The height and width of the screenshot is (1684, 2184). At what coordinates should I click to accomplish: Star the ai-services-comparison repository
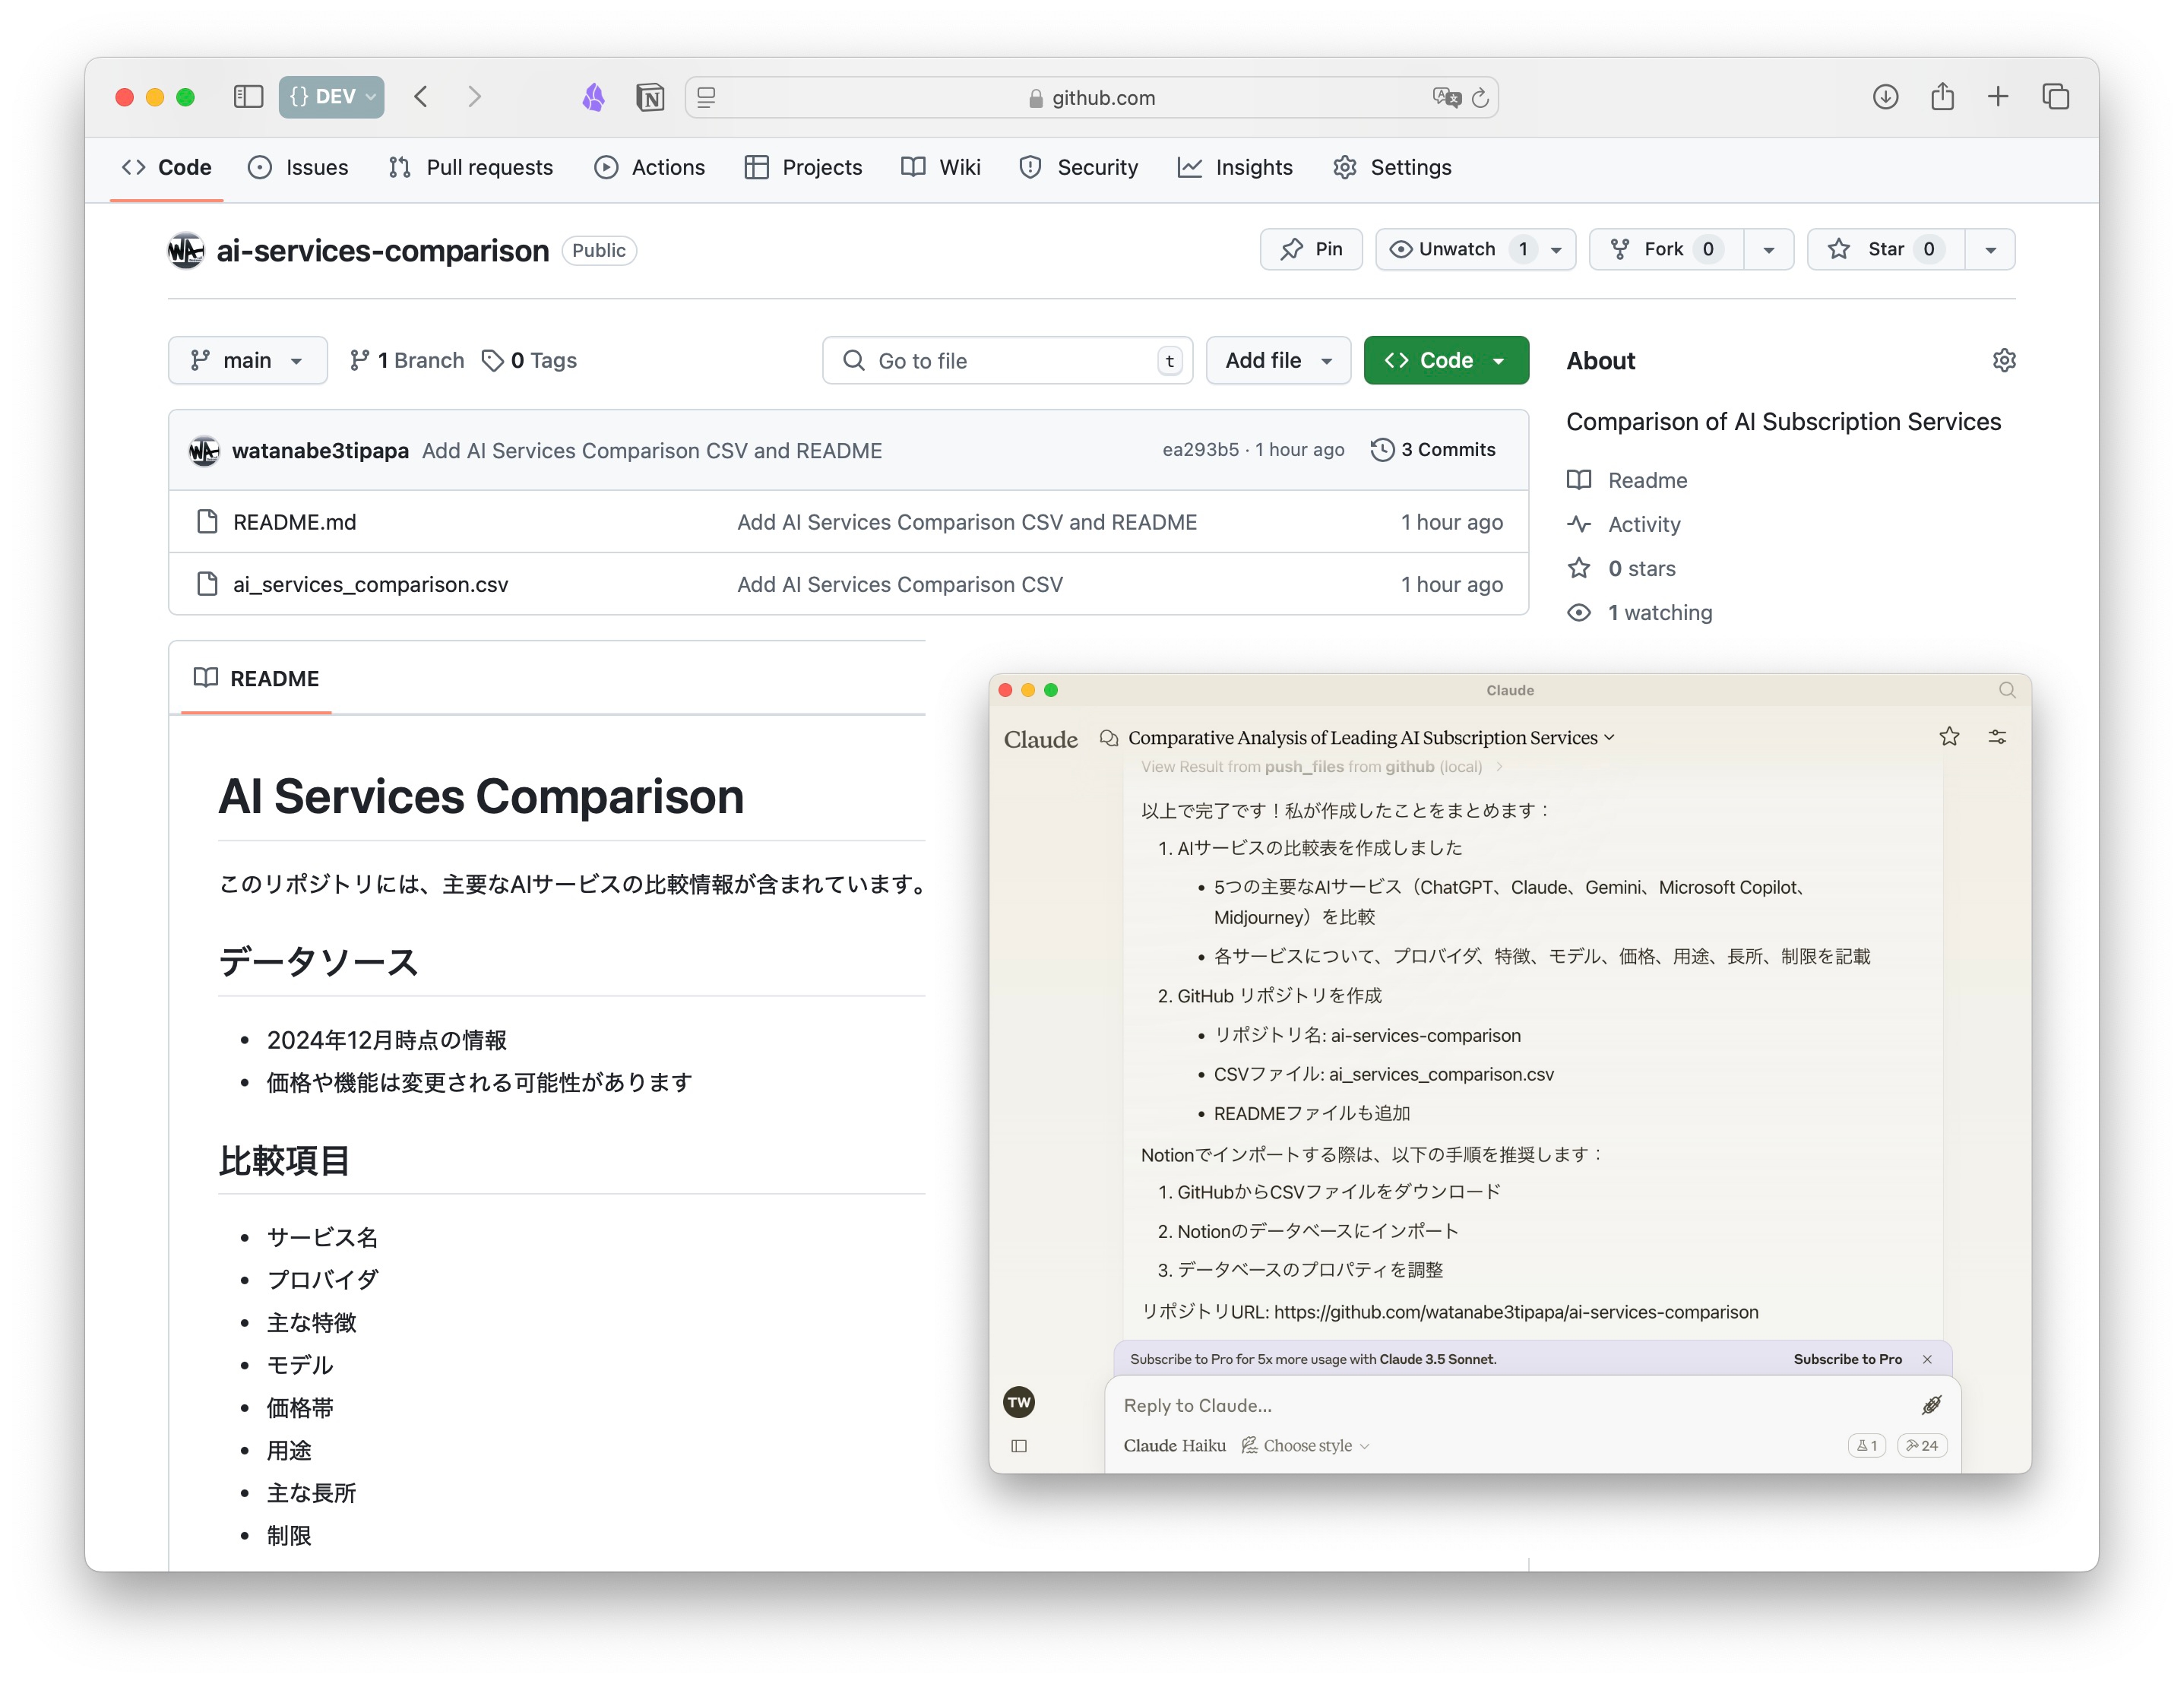1886,250
